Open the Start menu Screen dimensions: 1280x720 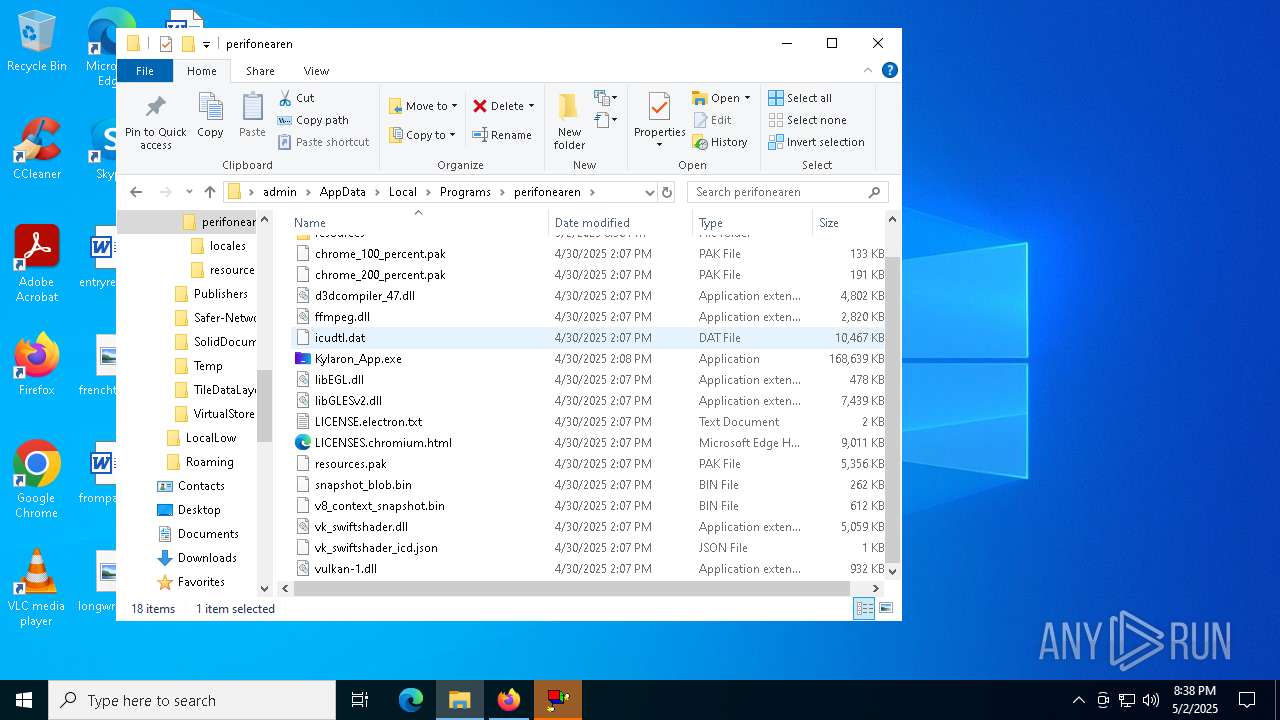pos(24,700)
